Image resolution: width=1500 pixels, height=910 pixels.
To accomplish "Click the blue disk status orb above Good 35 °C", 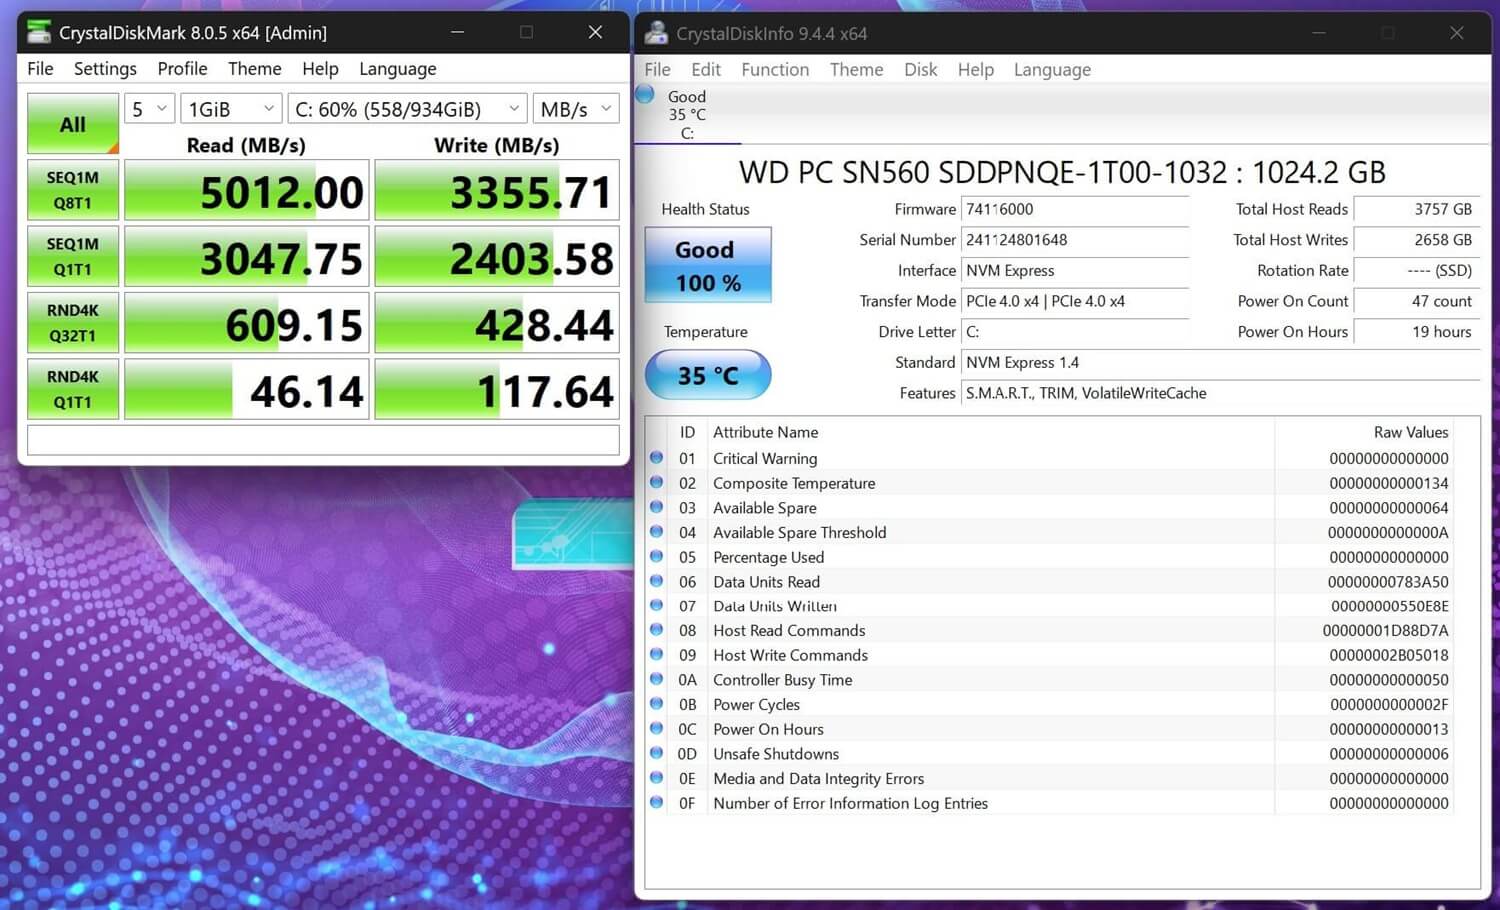I will [x=645, y=95].
